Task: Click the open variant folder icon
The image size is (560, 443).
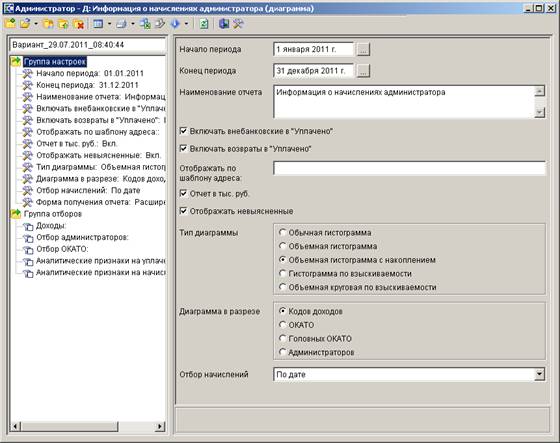Action: point(25,24)
